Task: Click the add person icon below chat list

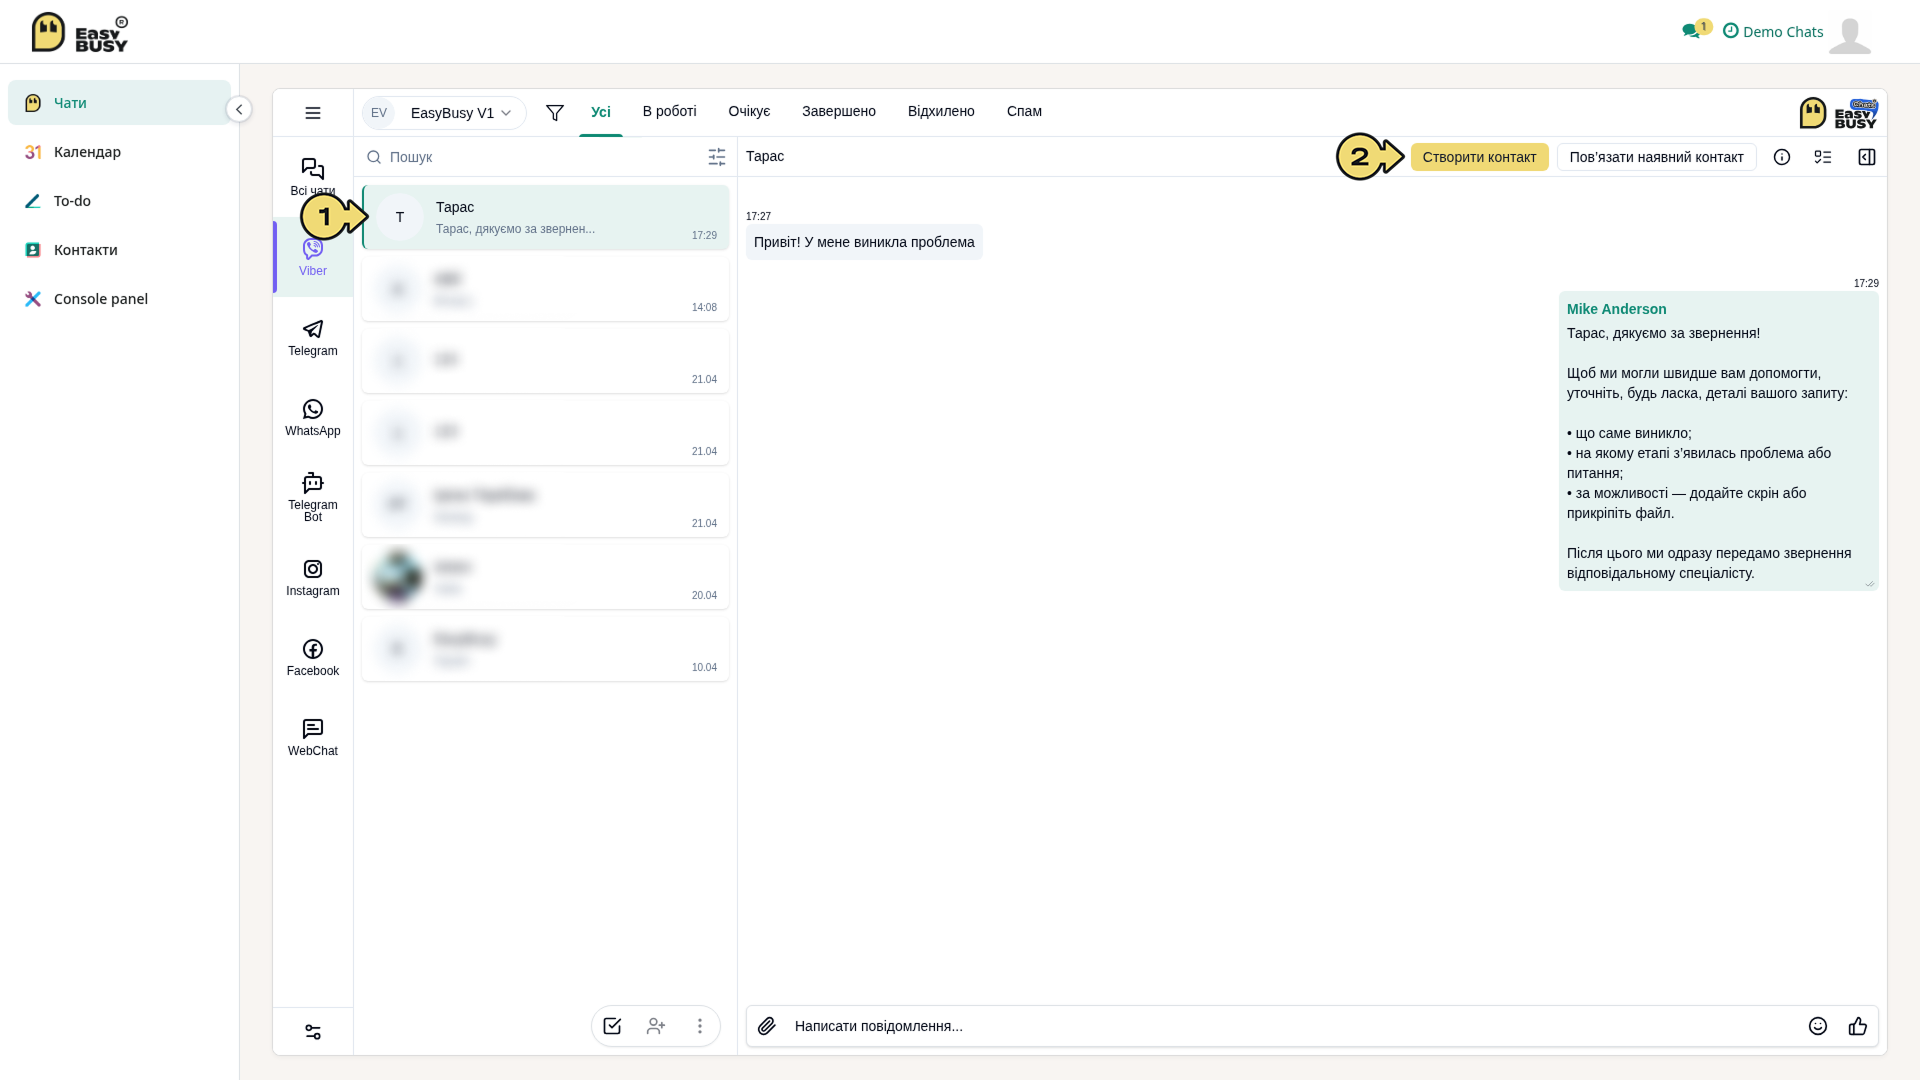Action: point(656,1026)
